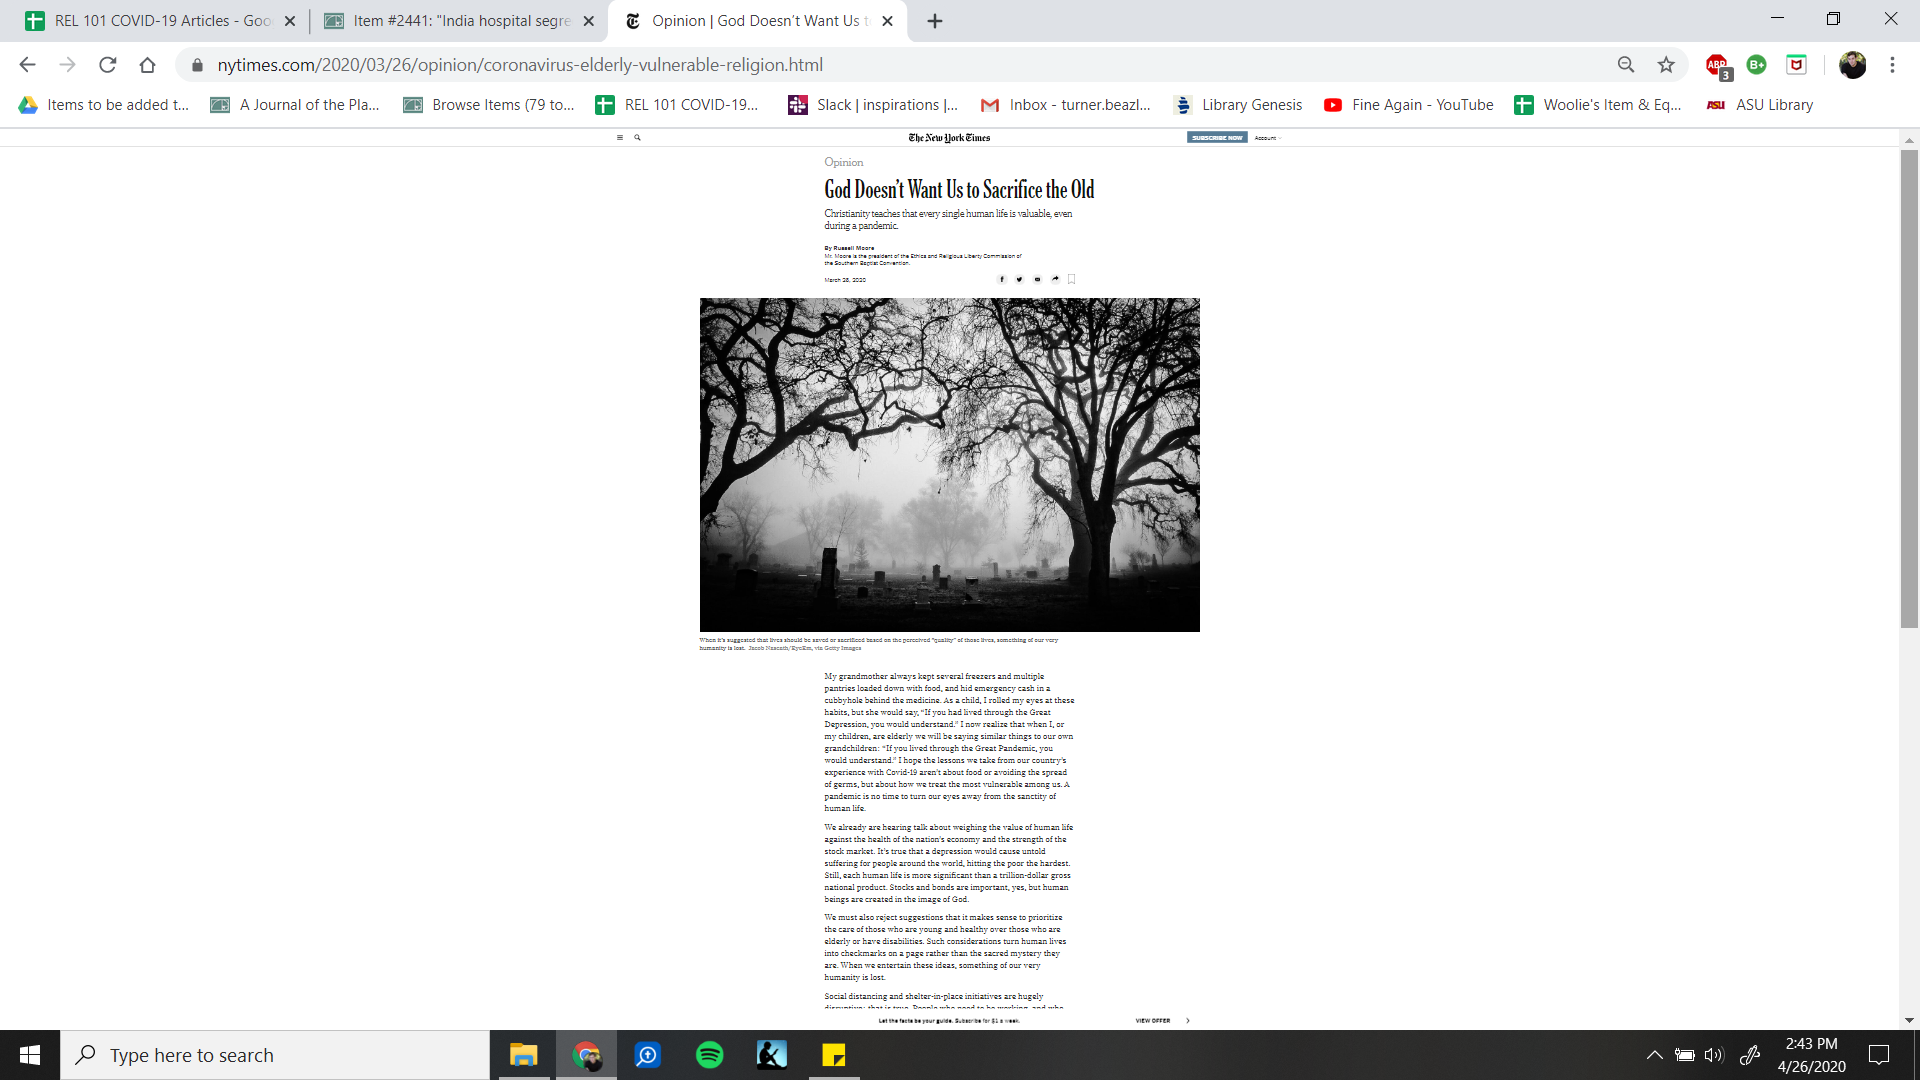This screenshot has width=1920, height=1080.
Task: Click the page vertical scrollbar thumb
Action: (x=1909, y=390)
